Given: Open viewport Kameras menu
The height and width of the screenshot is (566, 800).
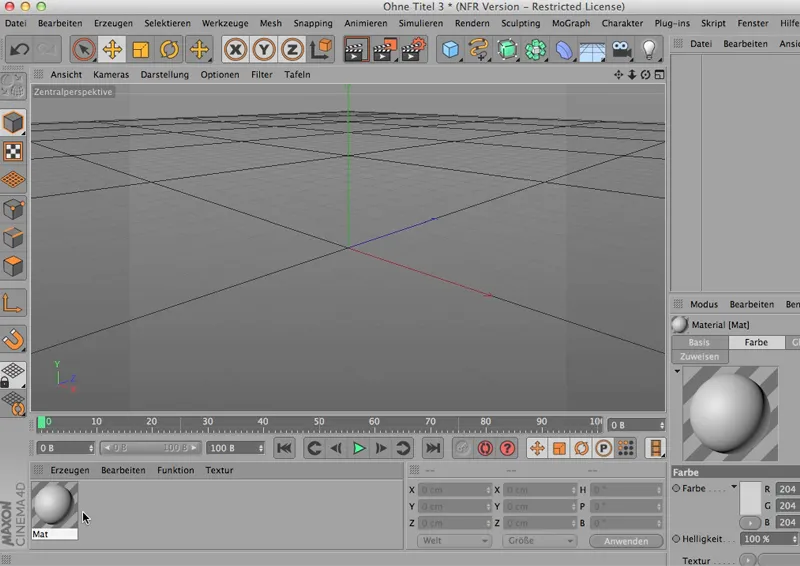Looking at the screenshot, I should tap(111, 75).
